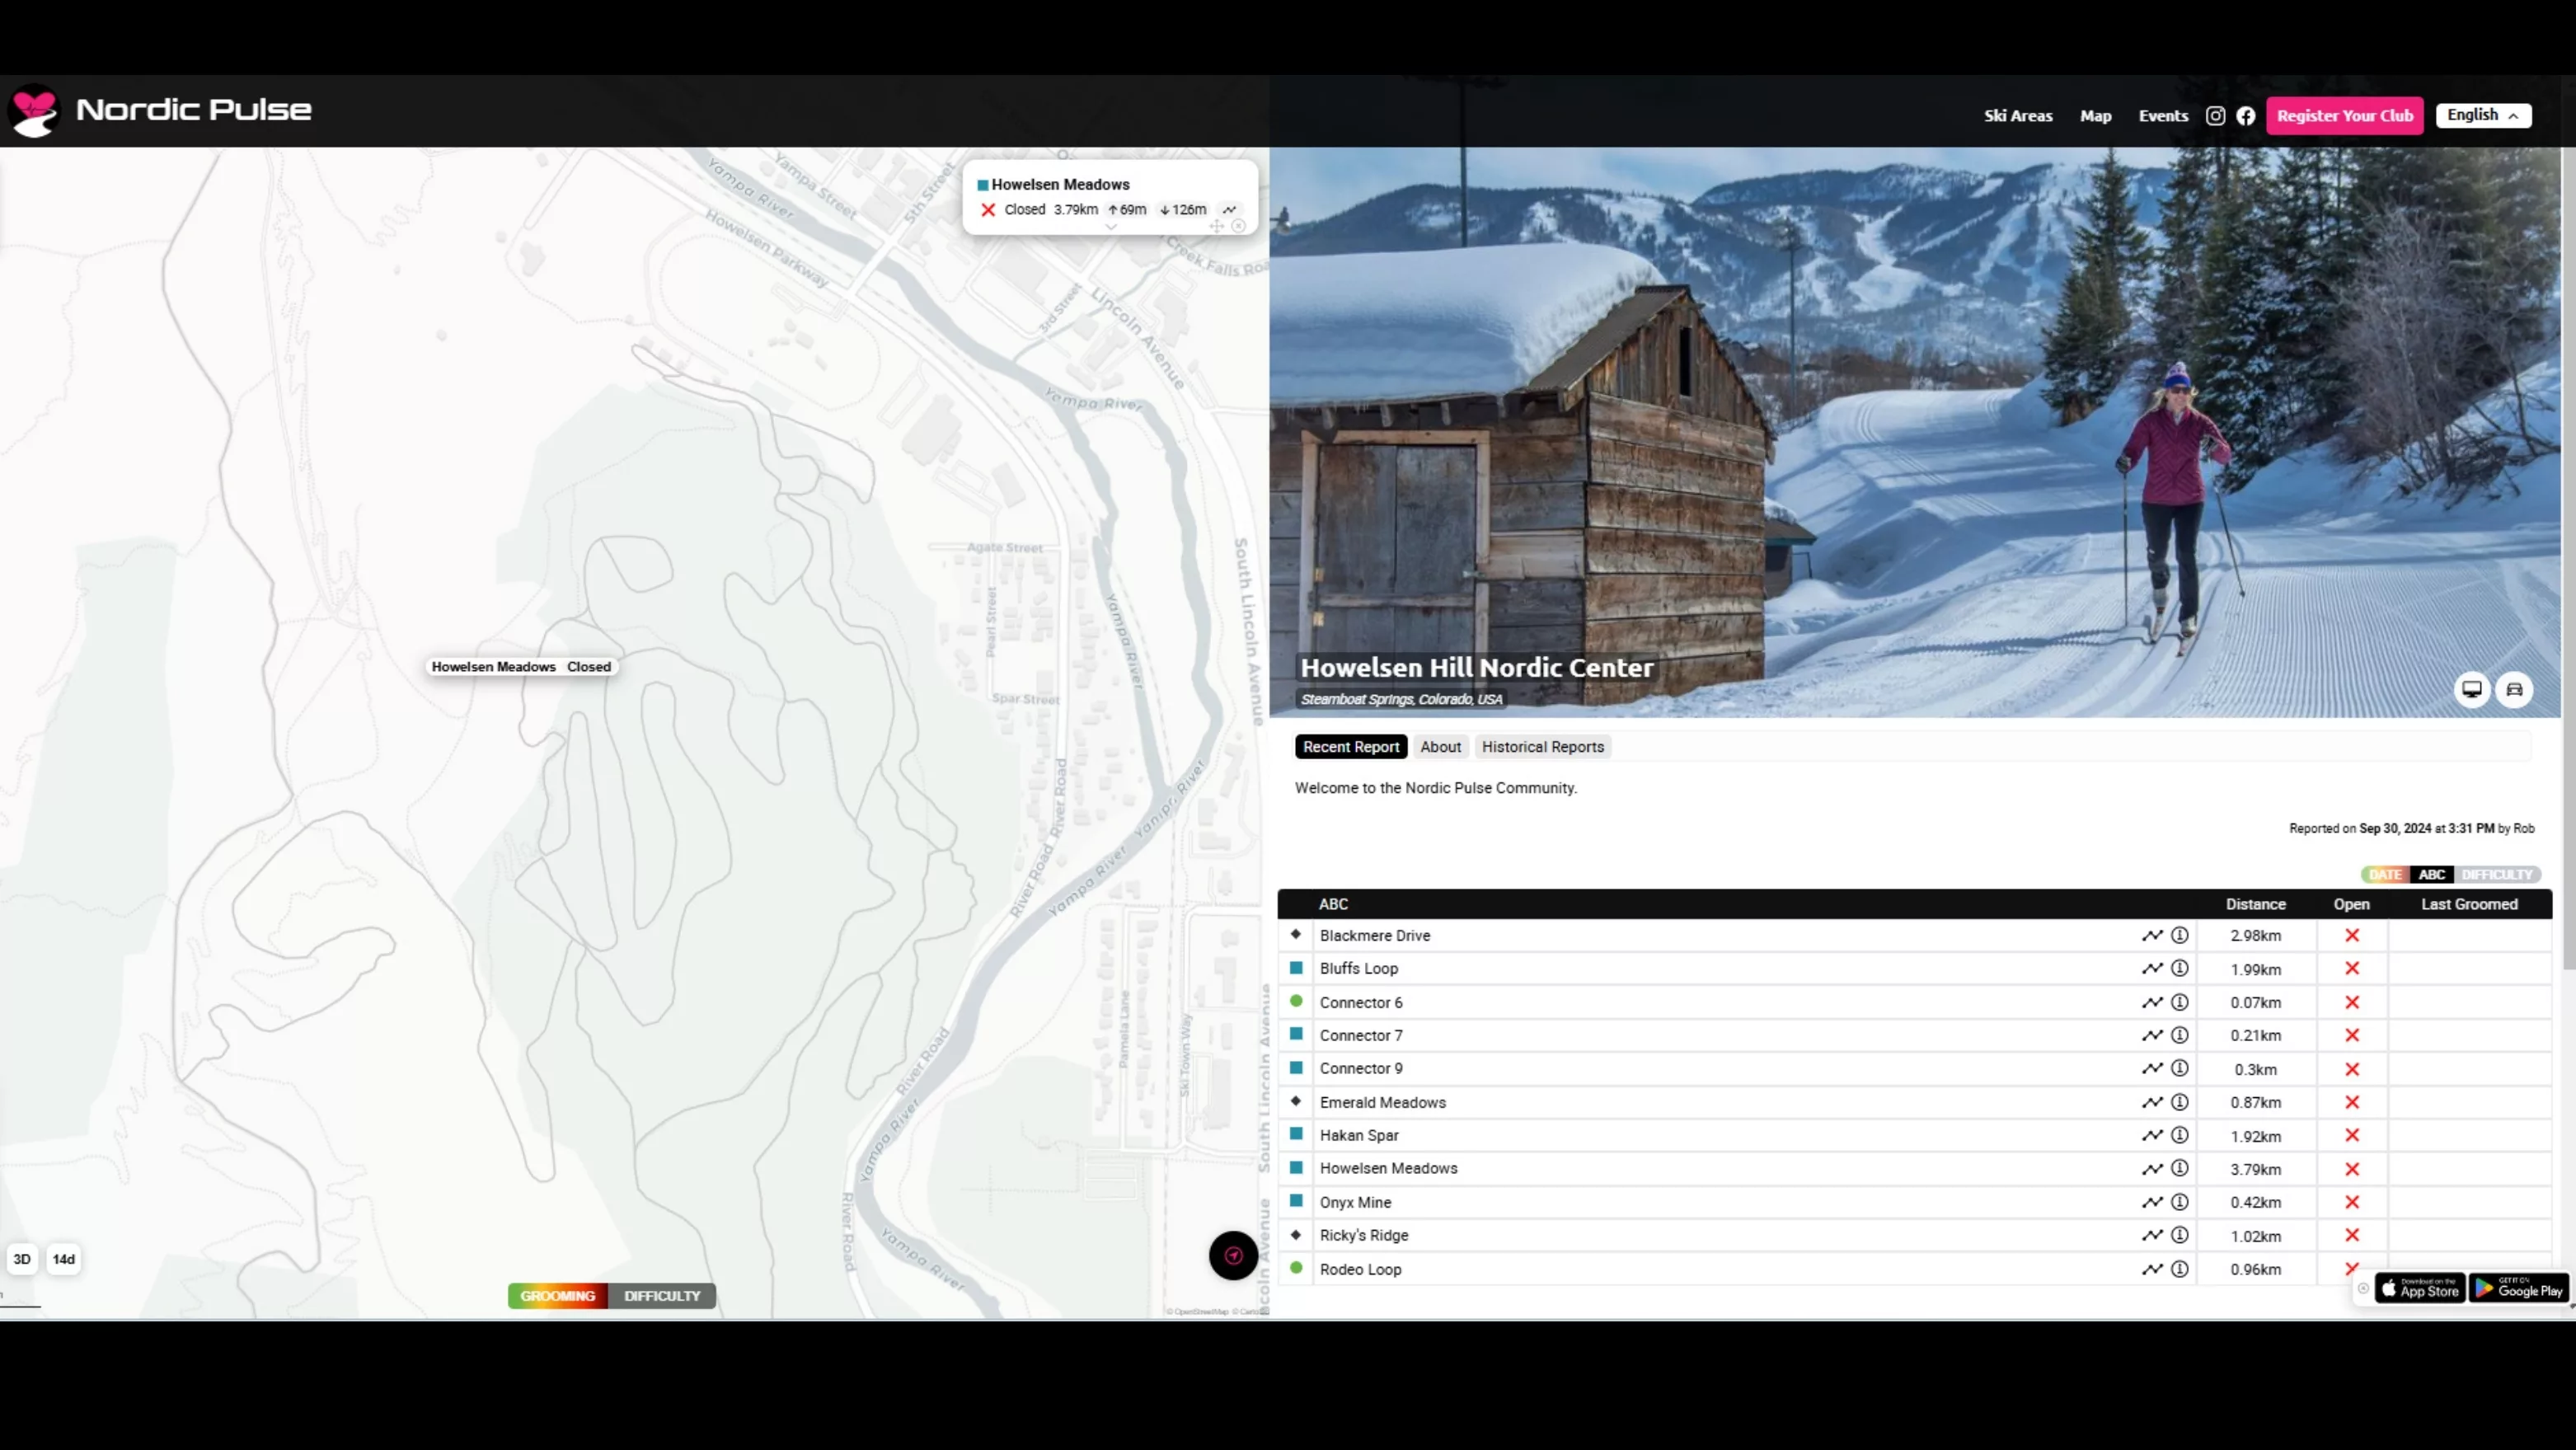
Task: Show elevation chart for Connector 7
Action: [2152, 1035]
